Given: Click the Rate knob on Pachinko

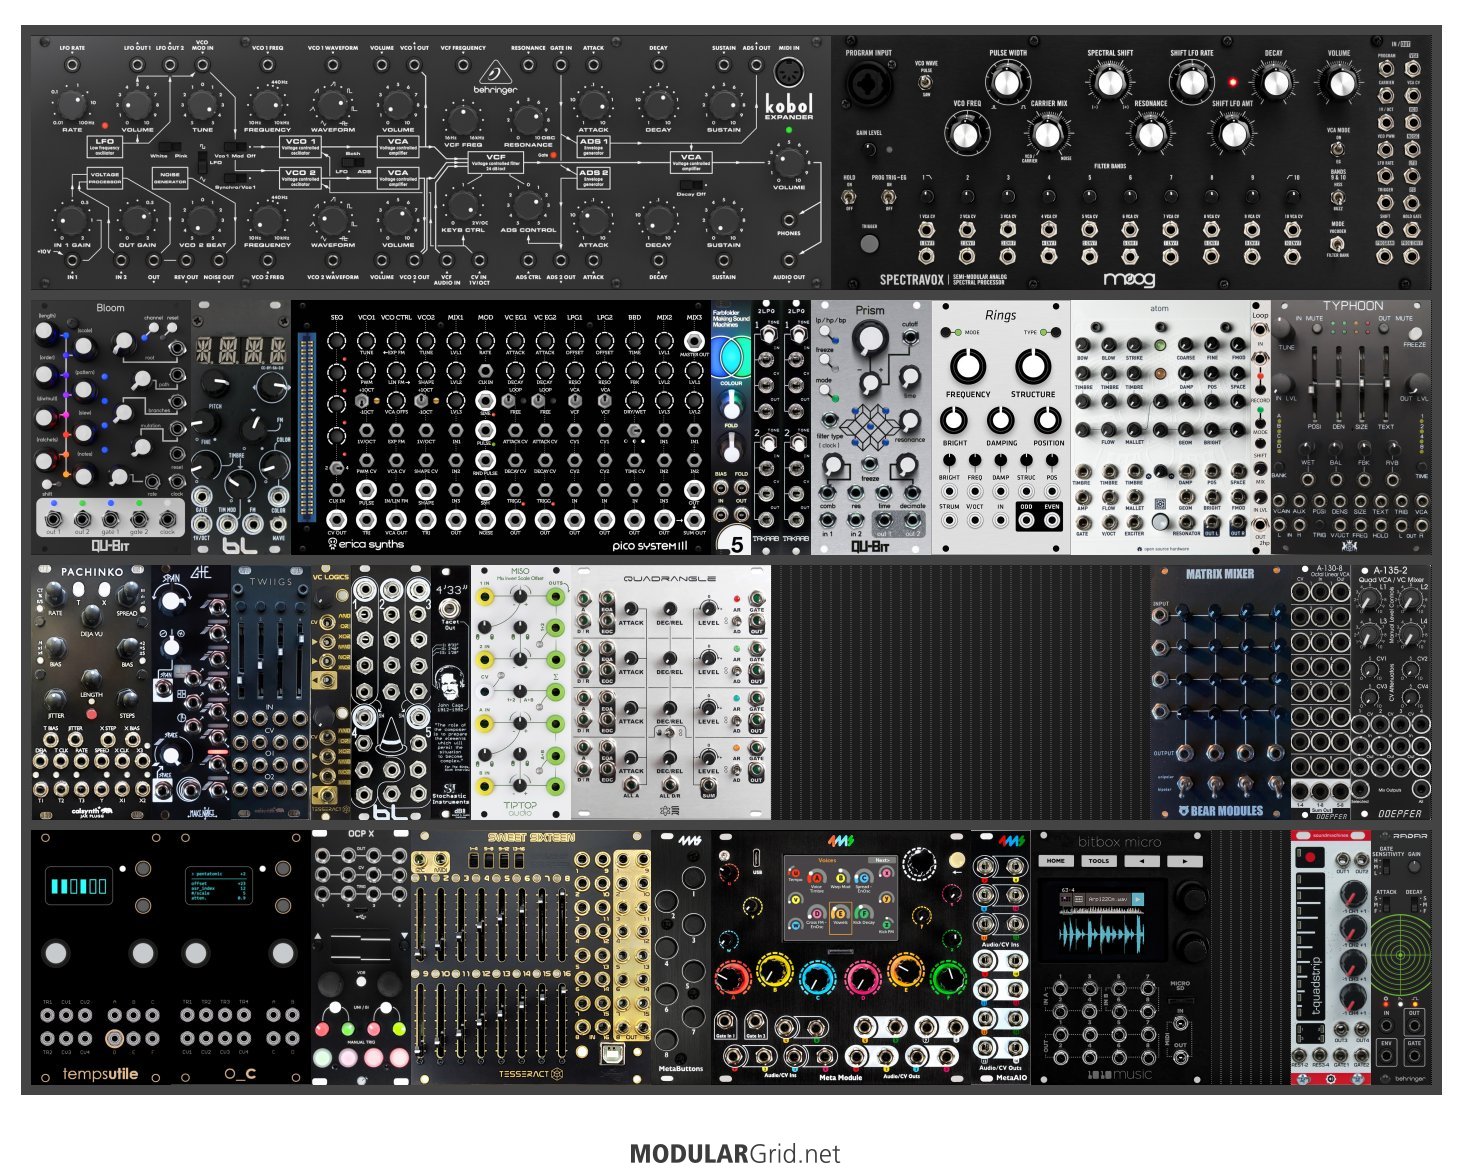Looking at the screenshot, I should (55, 596).
